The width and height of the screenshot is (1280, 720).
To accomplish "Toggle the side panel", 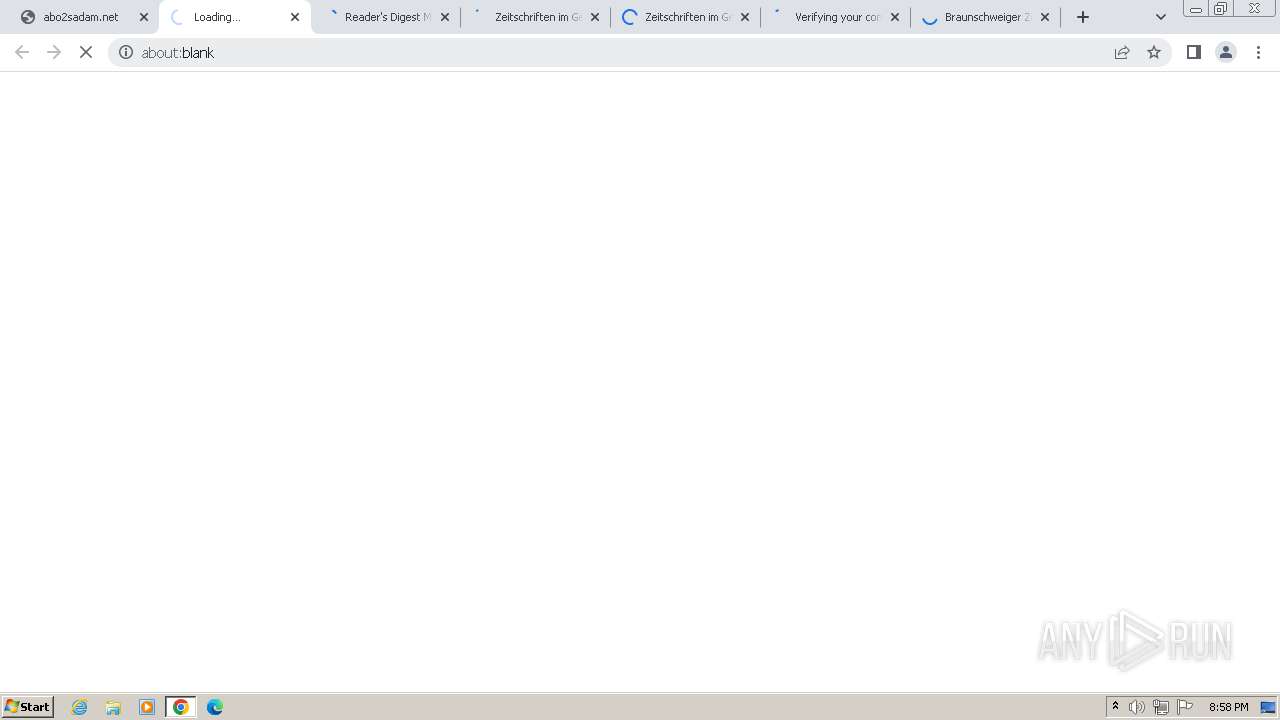I will (1194, 52).
